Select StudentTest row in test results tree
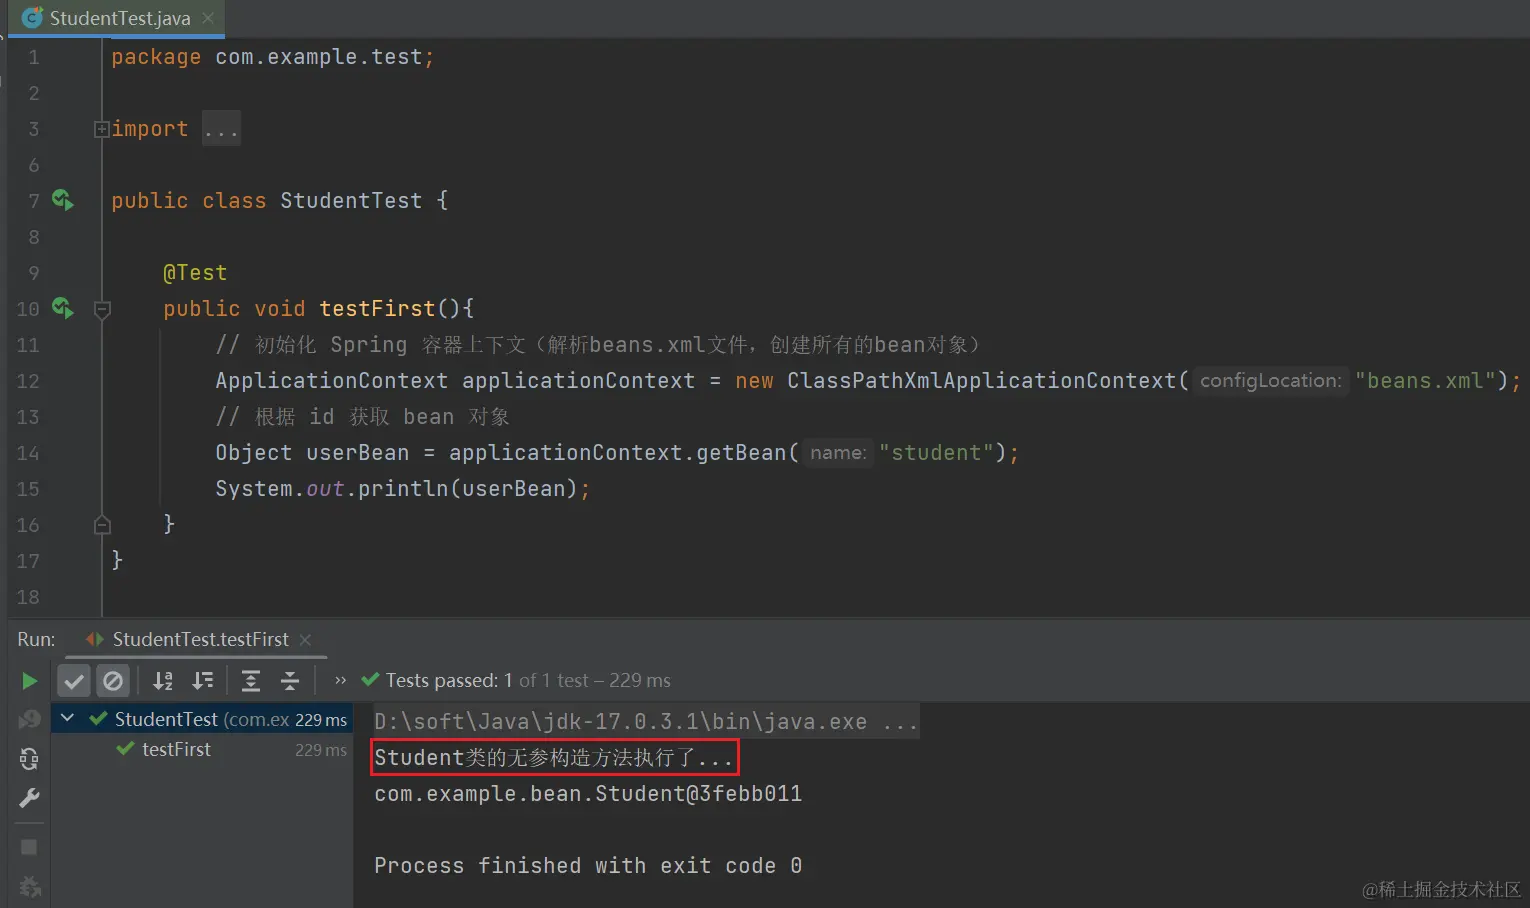This screenshot has height=908, width=1530. [x=202, y=719]
